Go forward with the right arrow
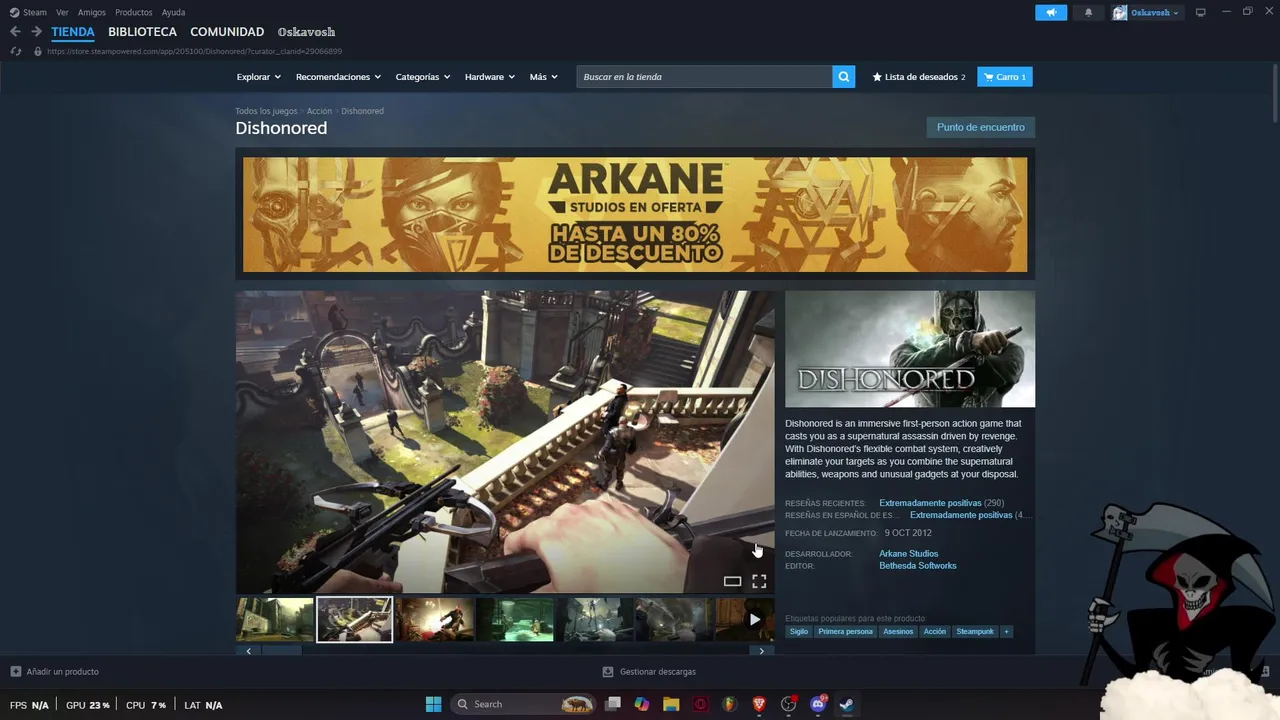Screen dimensions: 1280x720 36,32
